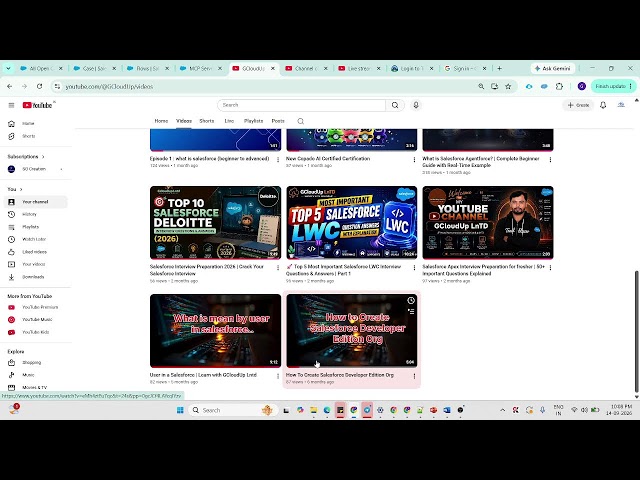Open the channel search icon next to Posts
This screenshot has width=640, height=480.
301,121
